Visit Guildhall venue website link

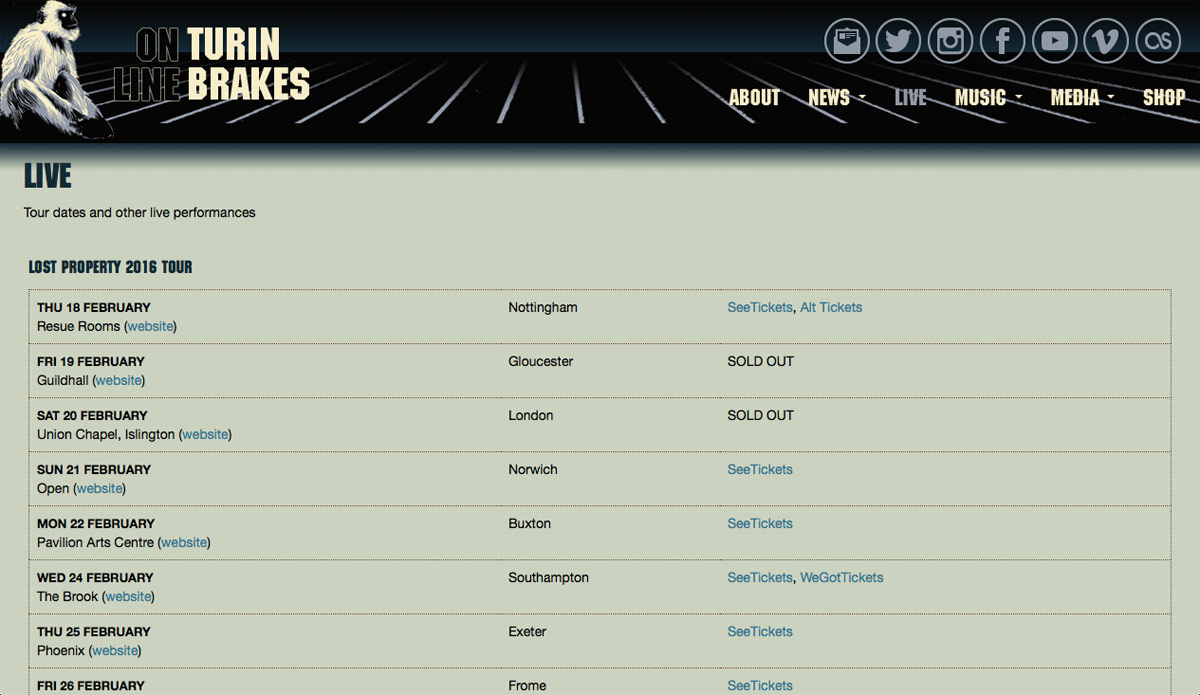tap(118, 380)
